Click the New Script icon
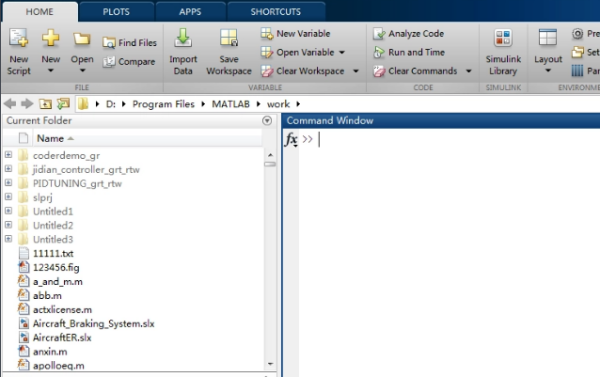Screen dimensions: 600x377 point(18,38)
